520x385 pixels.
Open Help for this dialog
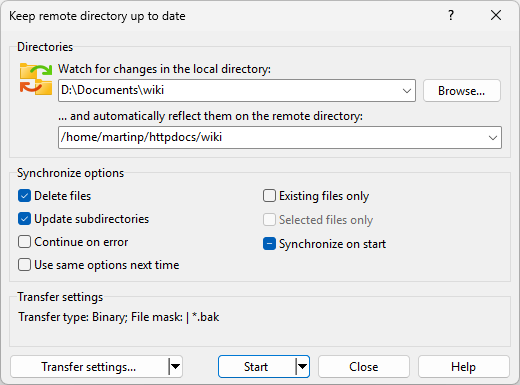coord(464,367)
